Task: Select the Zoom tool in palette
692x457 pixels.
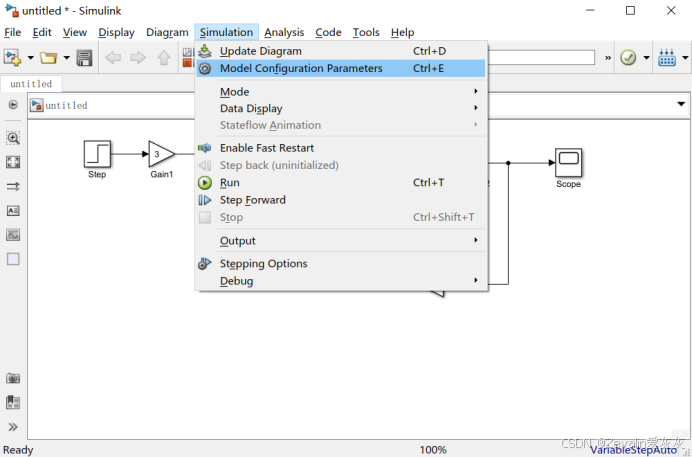Action: [x=13, y=138]
